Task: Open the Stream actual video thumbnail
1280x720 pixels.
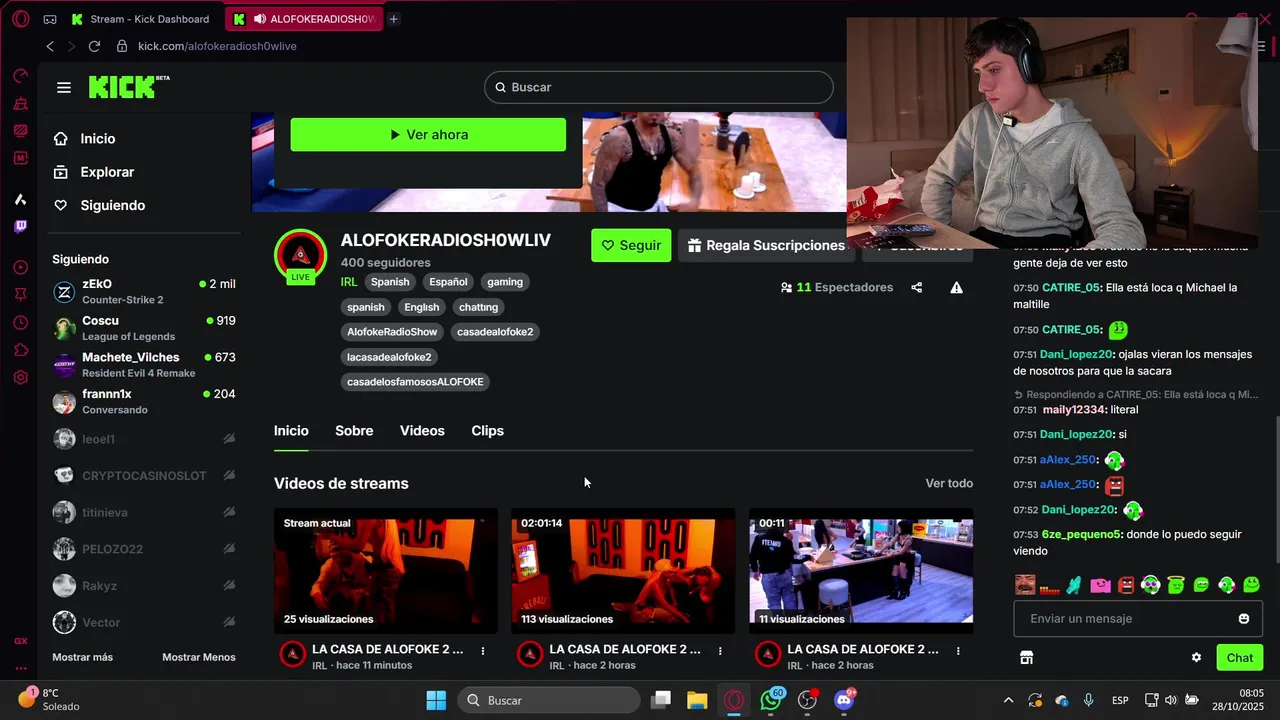Action: pyautogui.click(x=386, y=571)
